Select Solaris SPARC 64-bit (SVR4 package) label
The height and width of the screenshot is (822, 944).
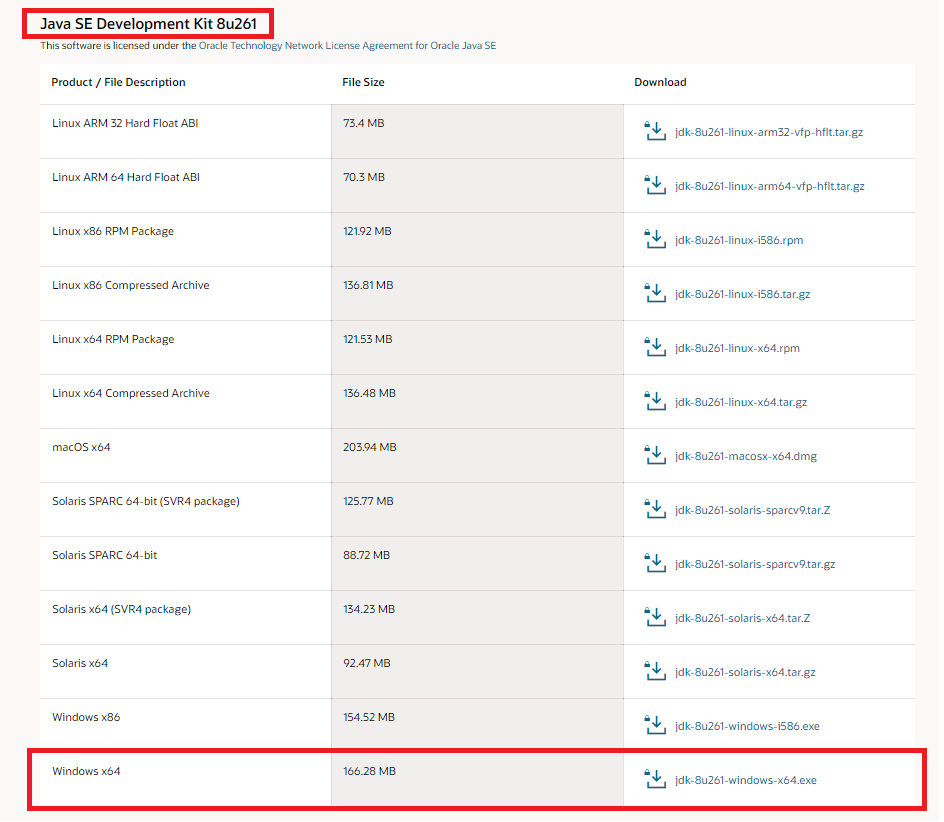(146, 502)
